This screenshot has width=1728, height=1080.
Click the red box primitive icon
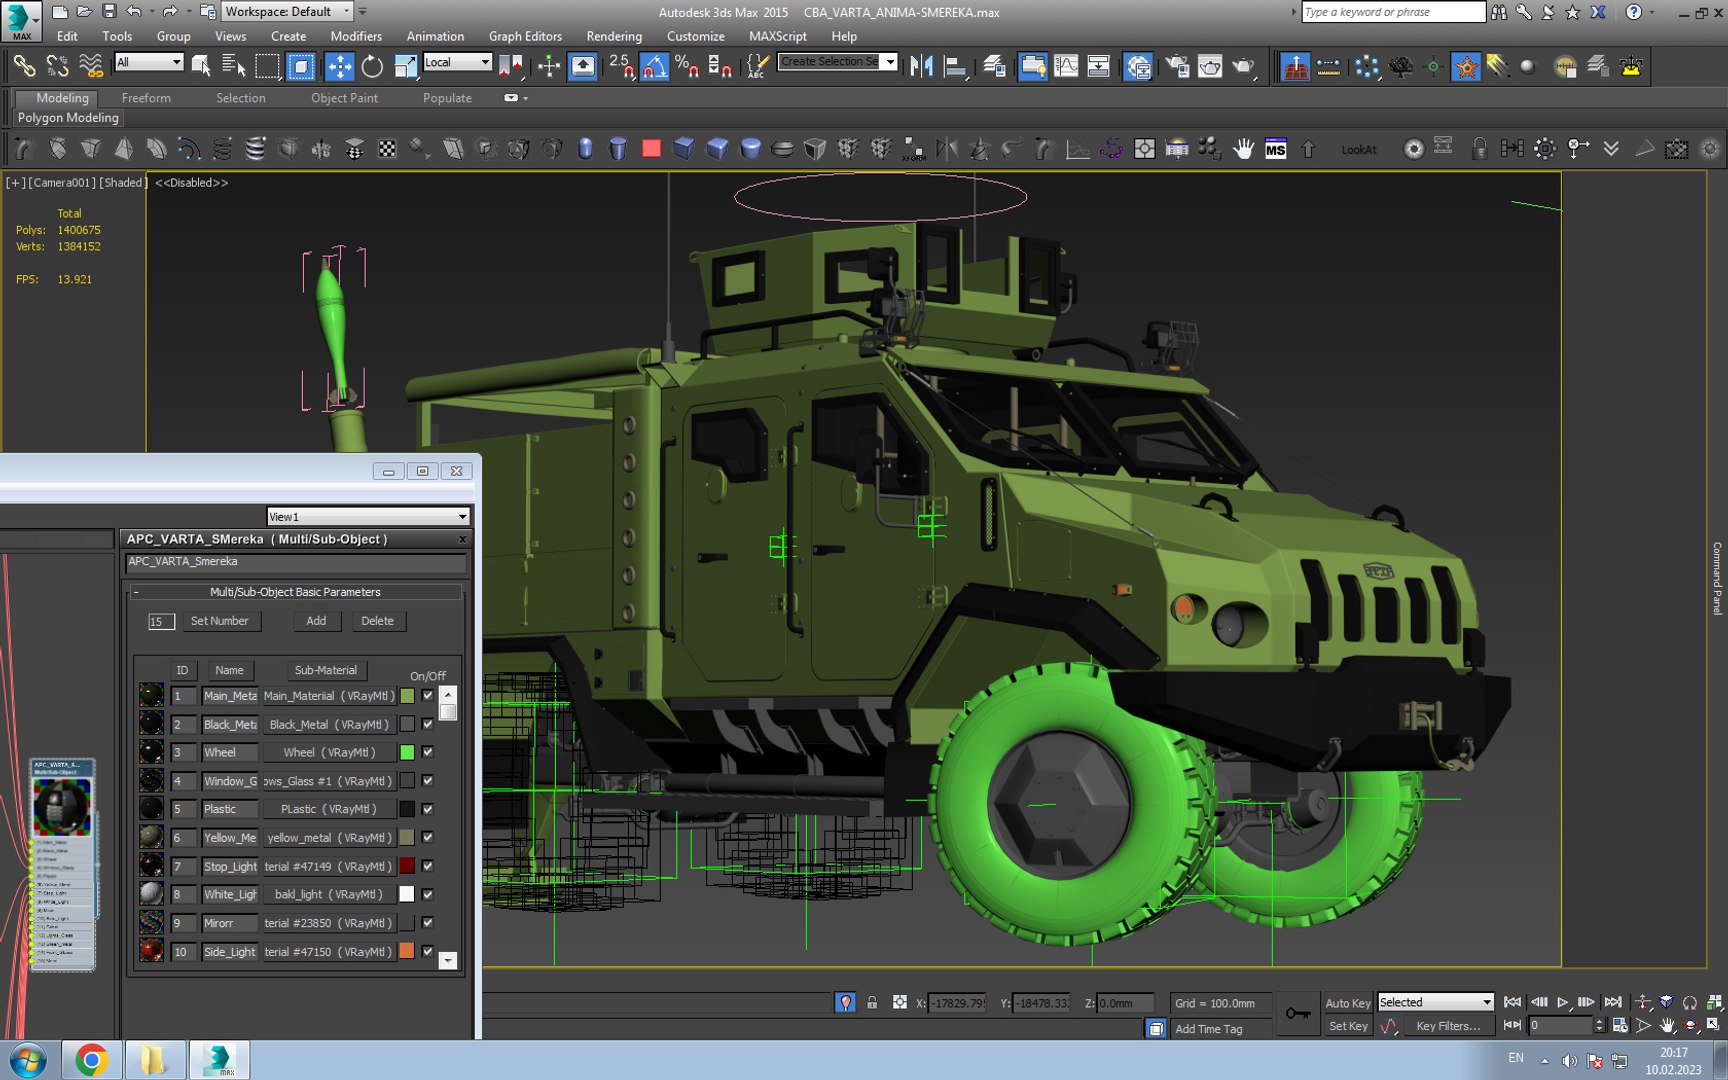coord(651,149)
